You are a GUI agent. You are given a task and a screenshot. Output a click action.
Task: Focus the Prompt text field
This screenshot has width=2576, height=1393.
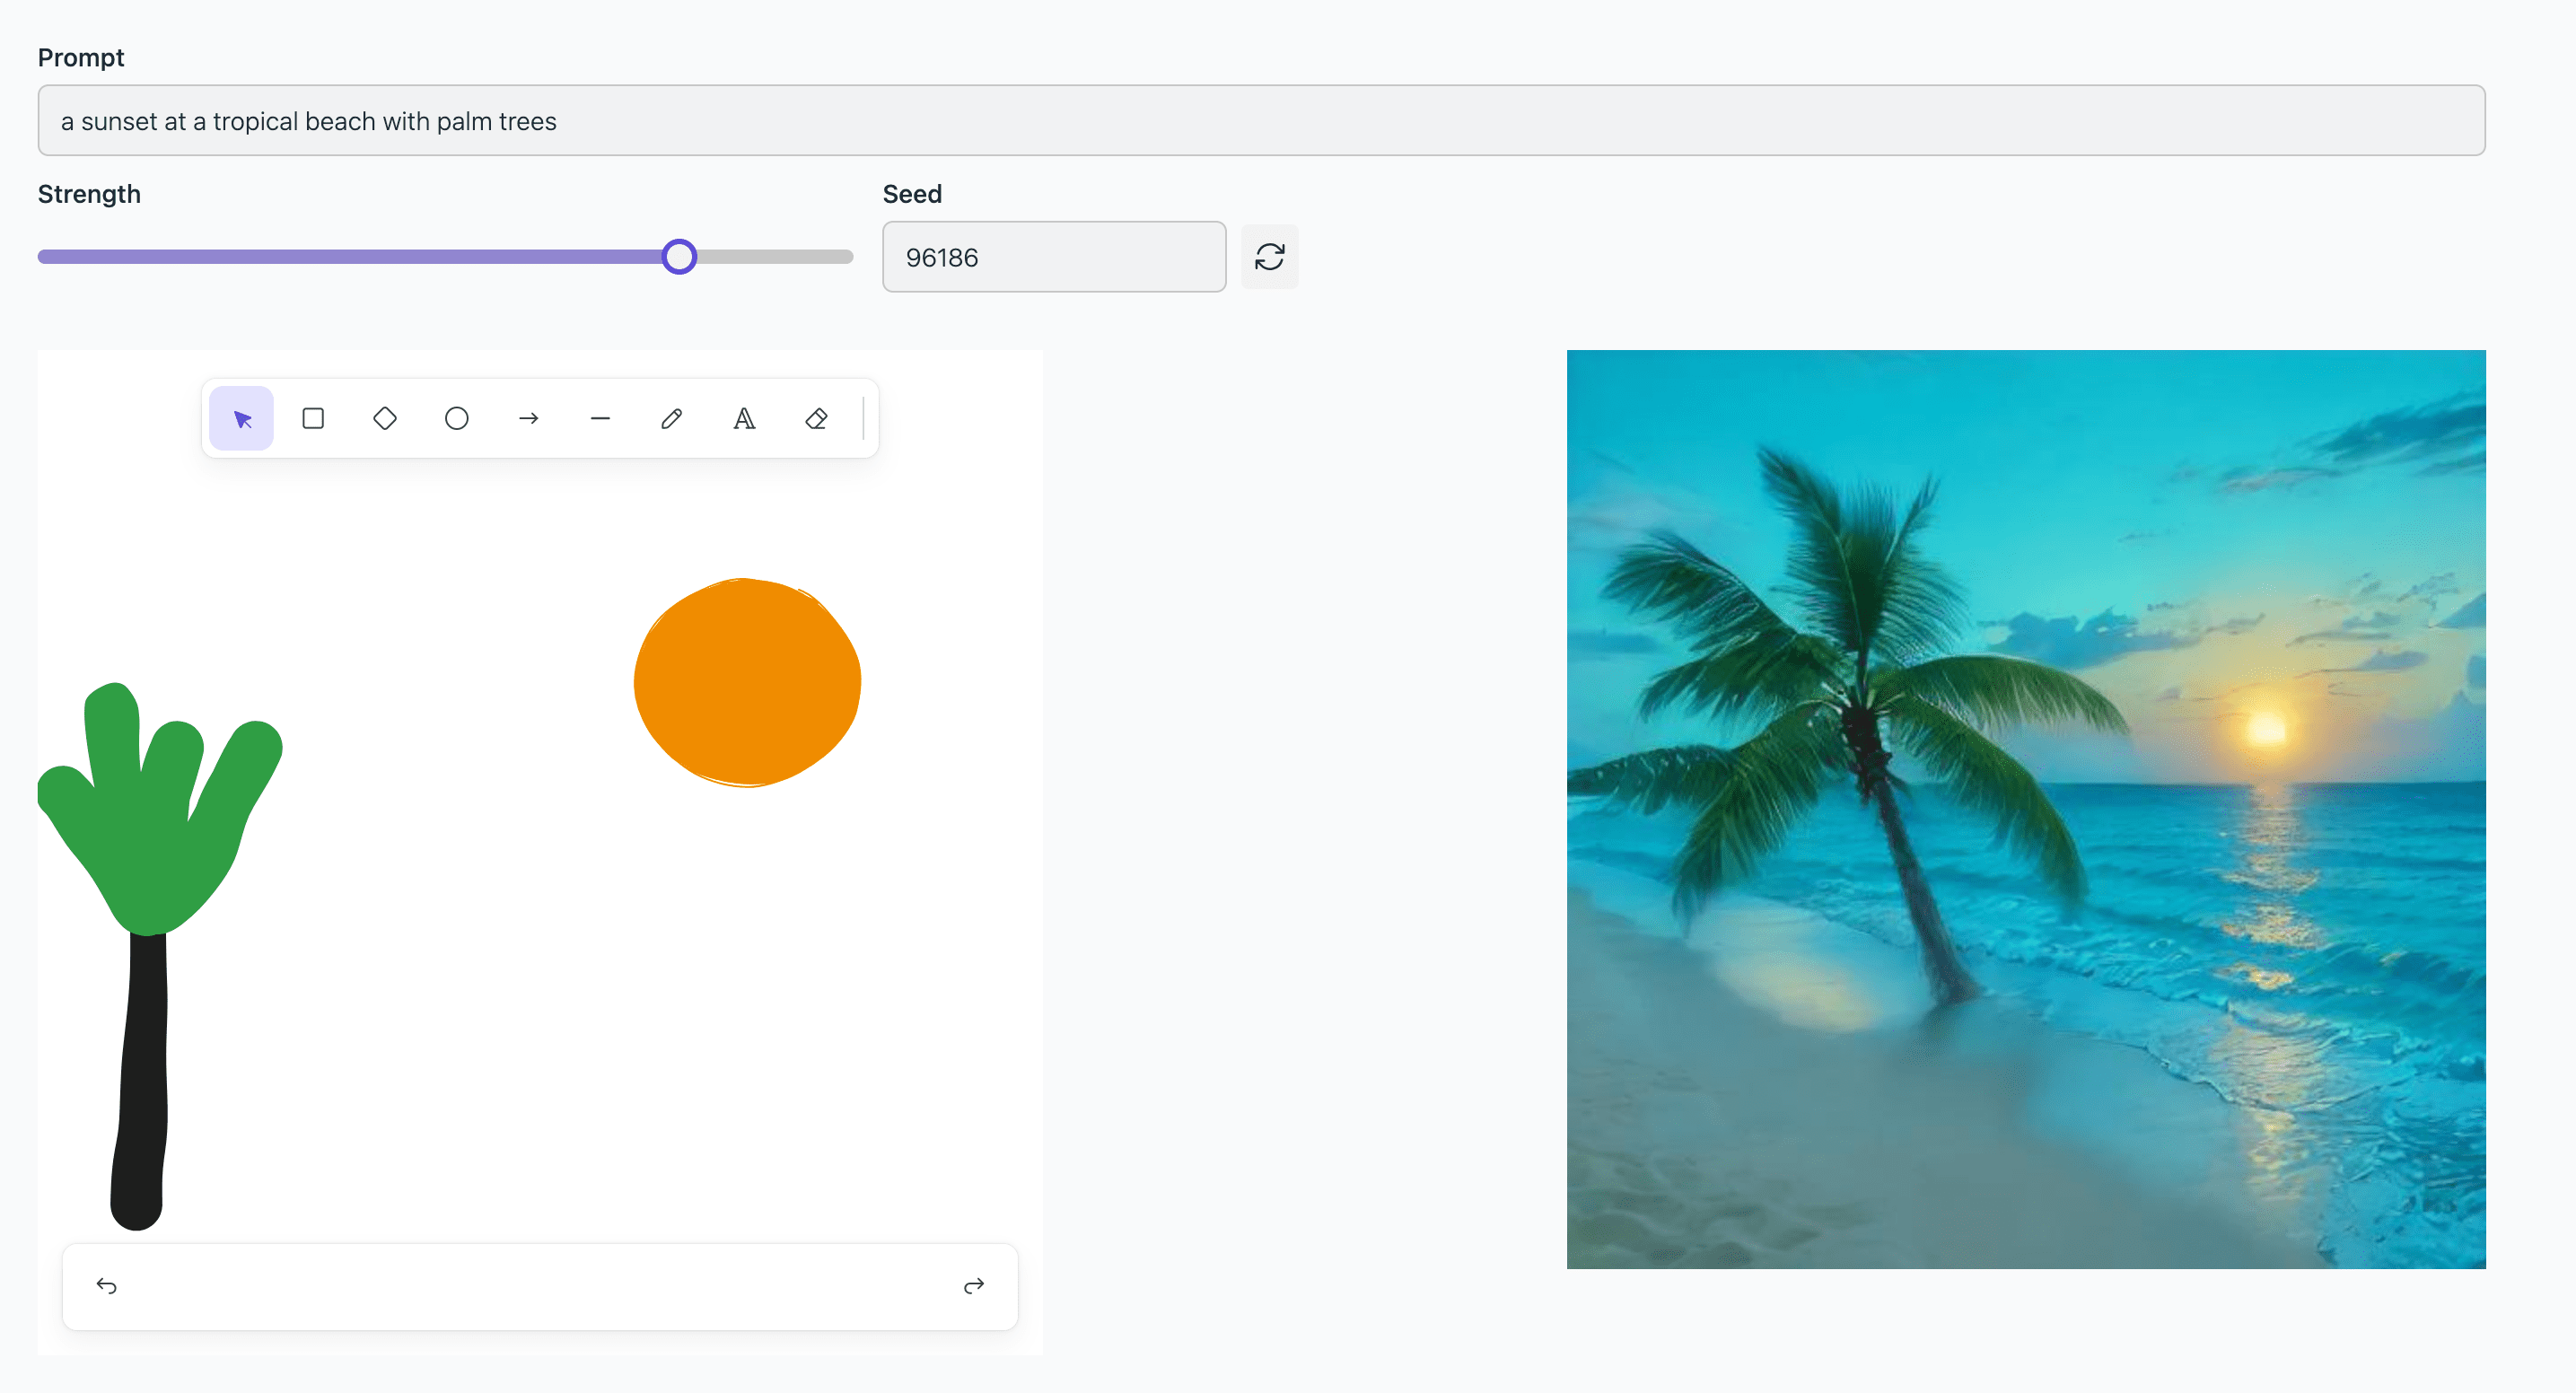(1261, 120)
